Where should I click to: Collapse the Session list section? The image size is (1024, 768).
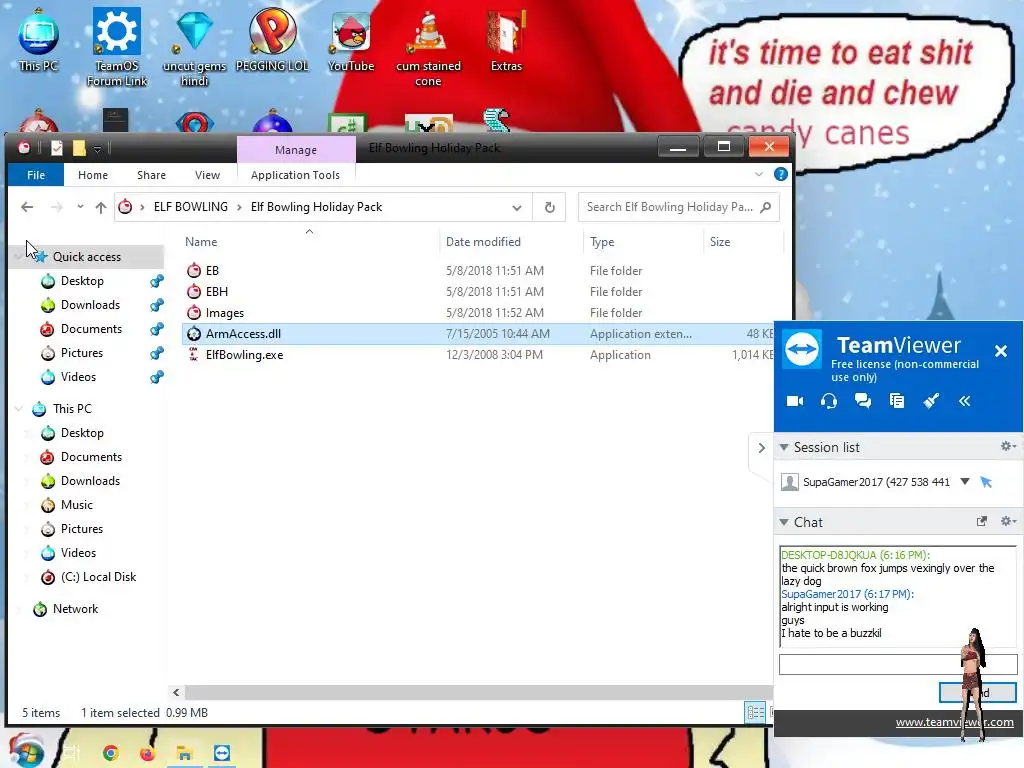click(x=784, y=447)
